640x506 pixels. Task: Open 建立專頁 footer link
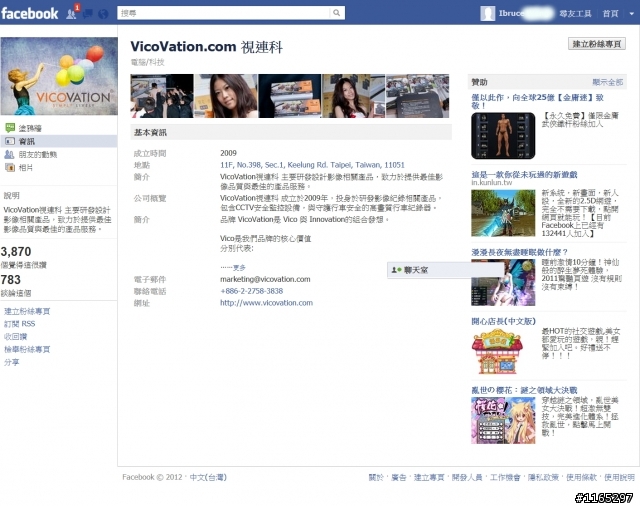click(429, 477)
